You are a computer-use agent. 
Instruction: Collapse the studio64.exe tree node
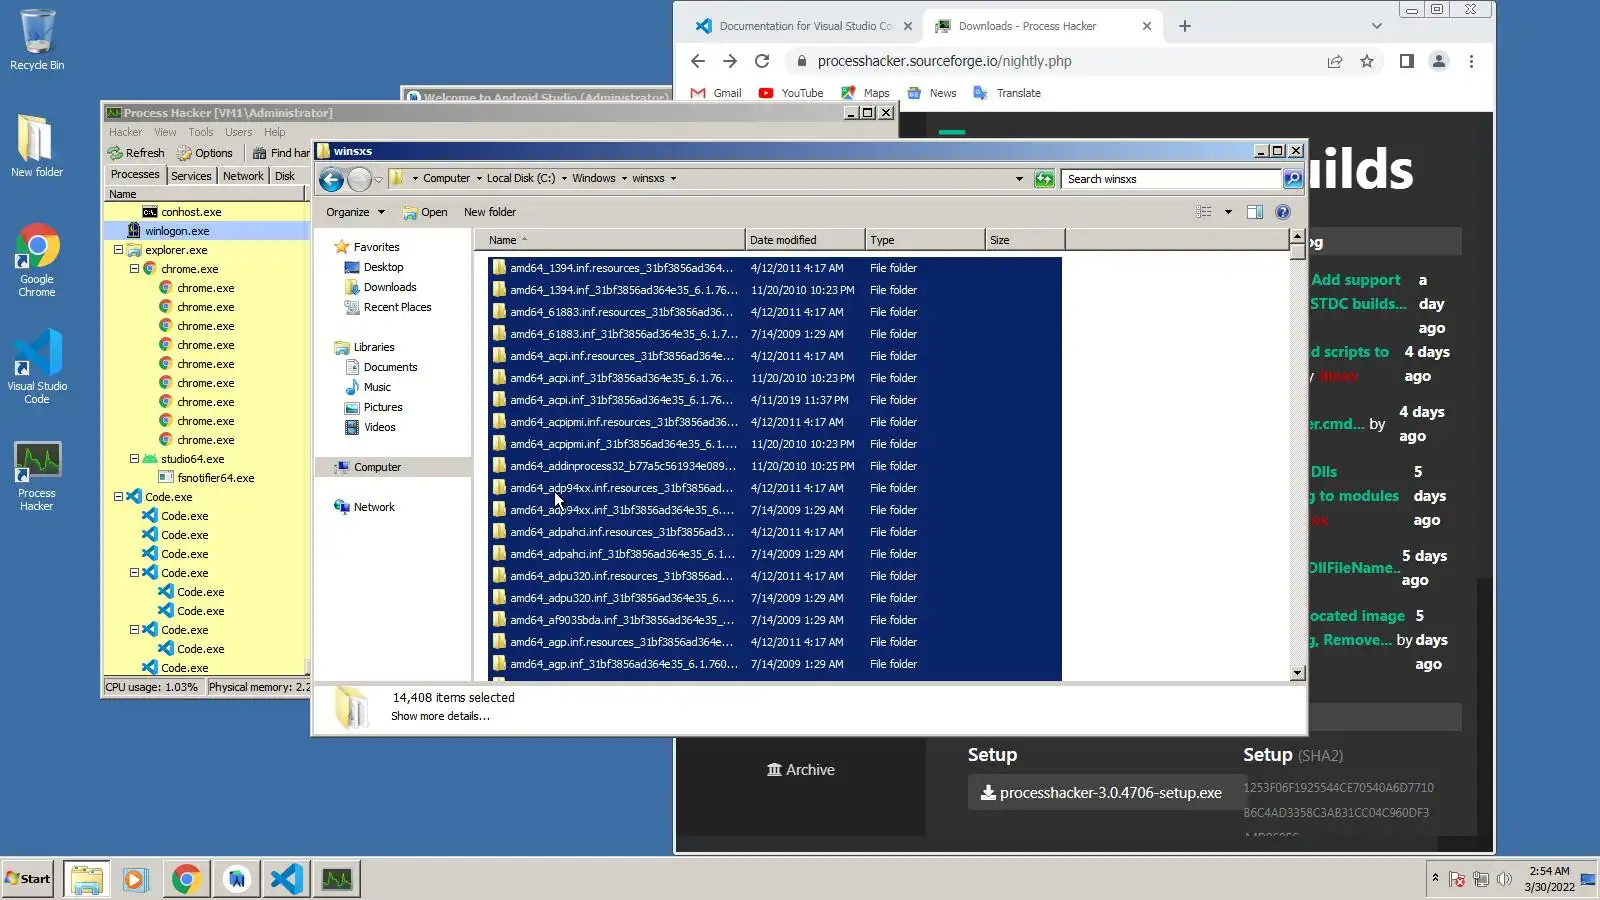134,459
